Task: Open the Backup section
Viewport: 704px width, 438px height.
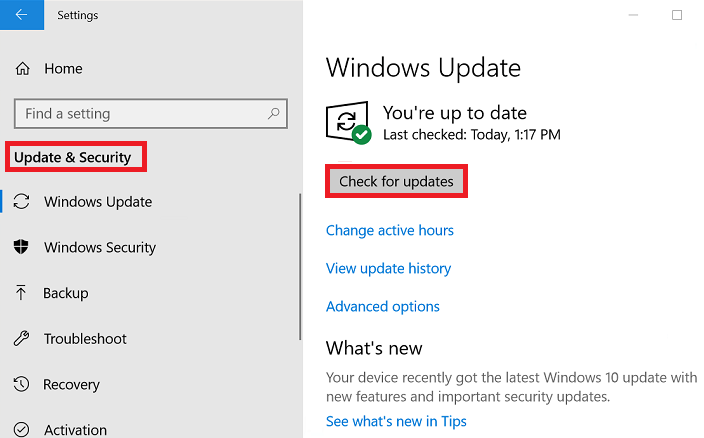Action: 66,293
